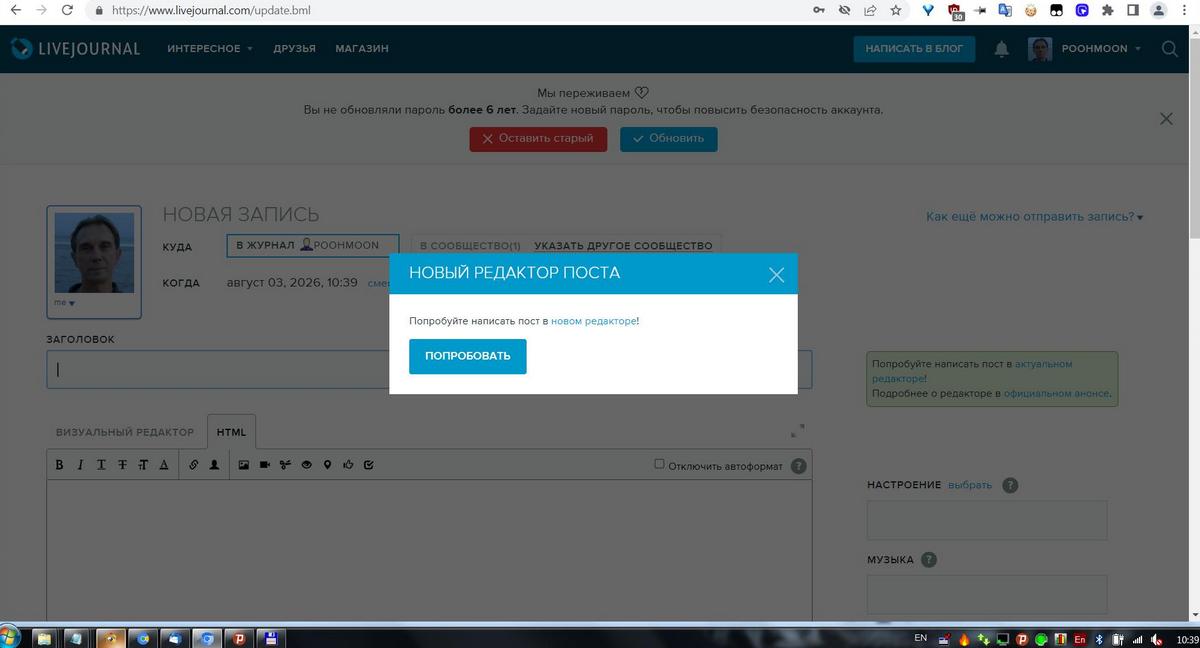Expand 'Как ещё можно отправить запись?'
The image size is (1200, 648).
pyautogui.click(x=1034, y=216)
